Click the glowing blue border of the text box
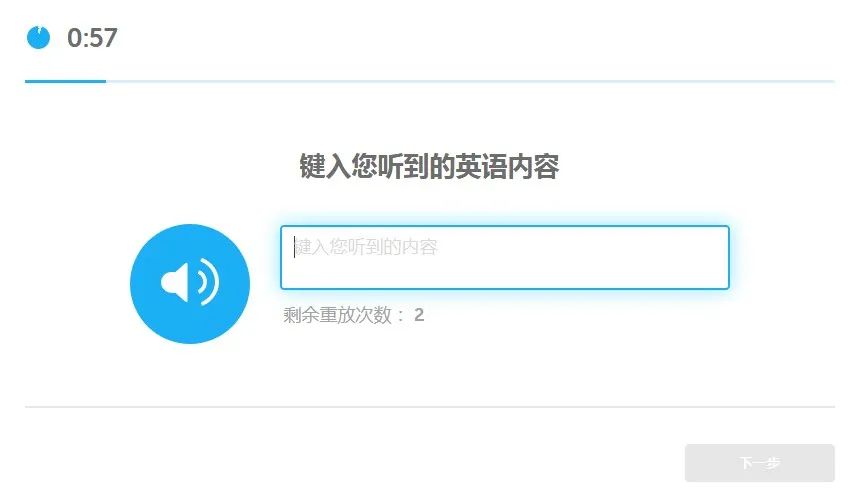 (x=505, y=226)
